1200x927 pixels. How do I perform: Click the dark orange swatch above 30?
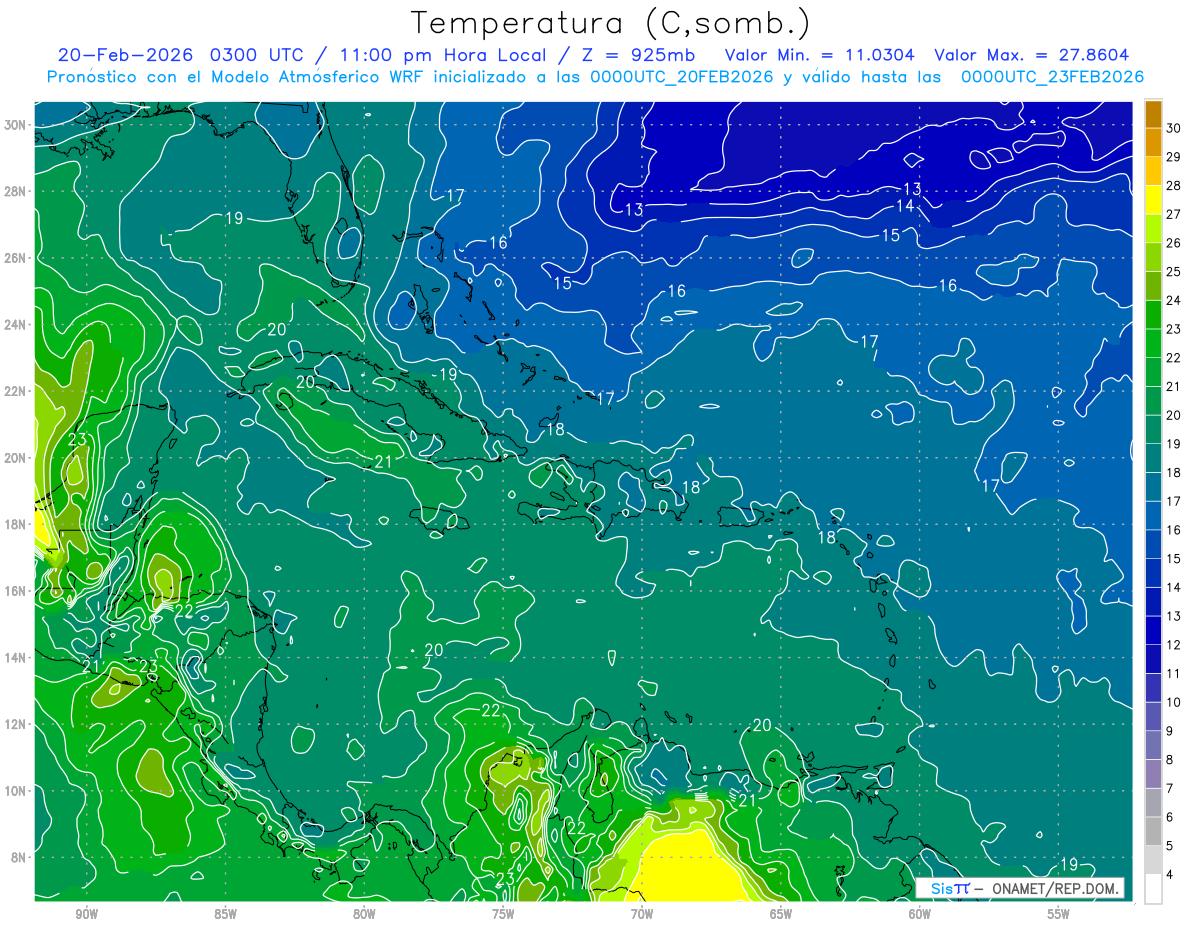1153,114
